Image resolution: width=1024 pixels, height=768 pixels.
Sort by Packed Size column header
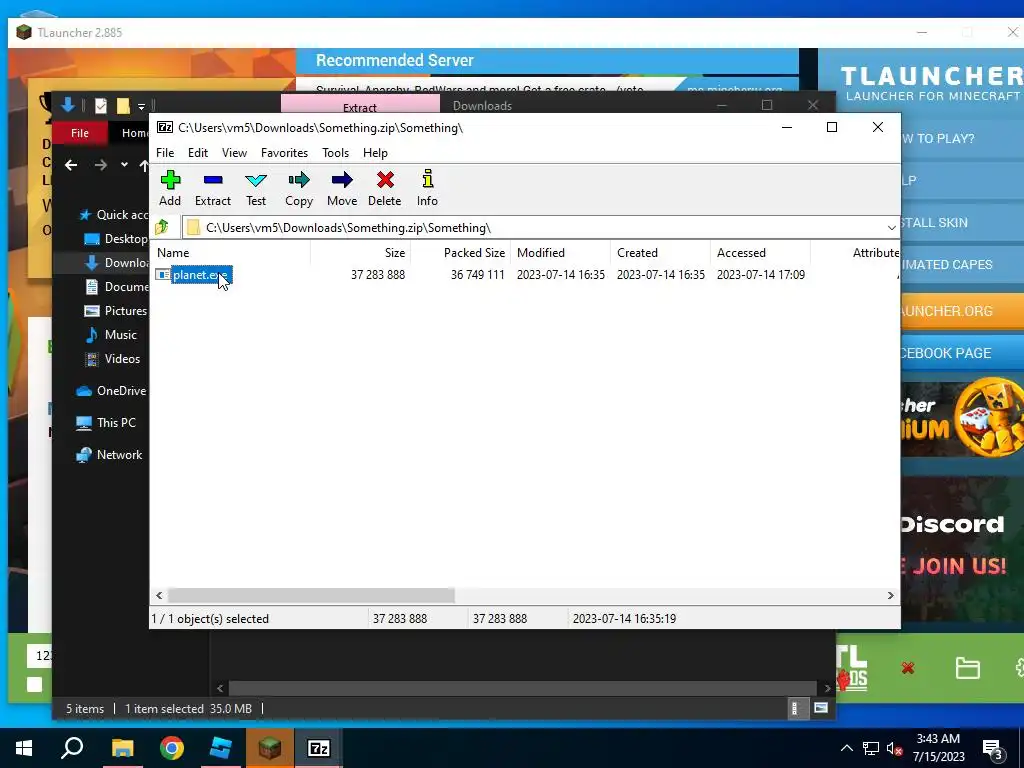[460, 253]
